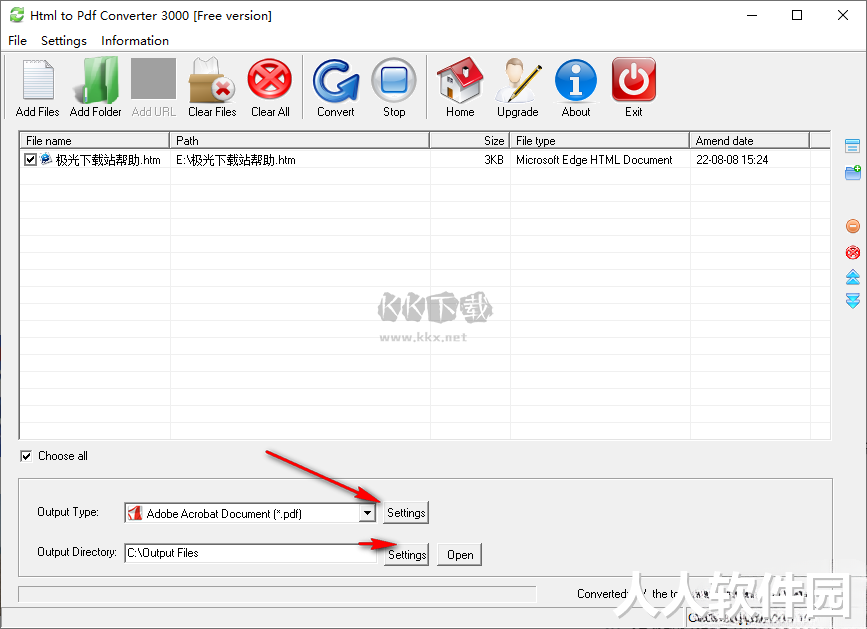Click the grayed Add URL toolbar item

(x=154, y=87)
